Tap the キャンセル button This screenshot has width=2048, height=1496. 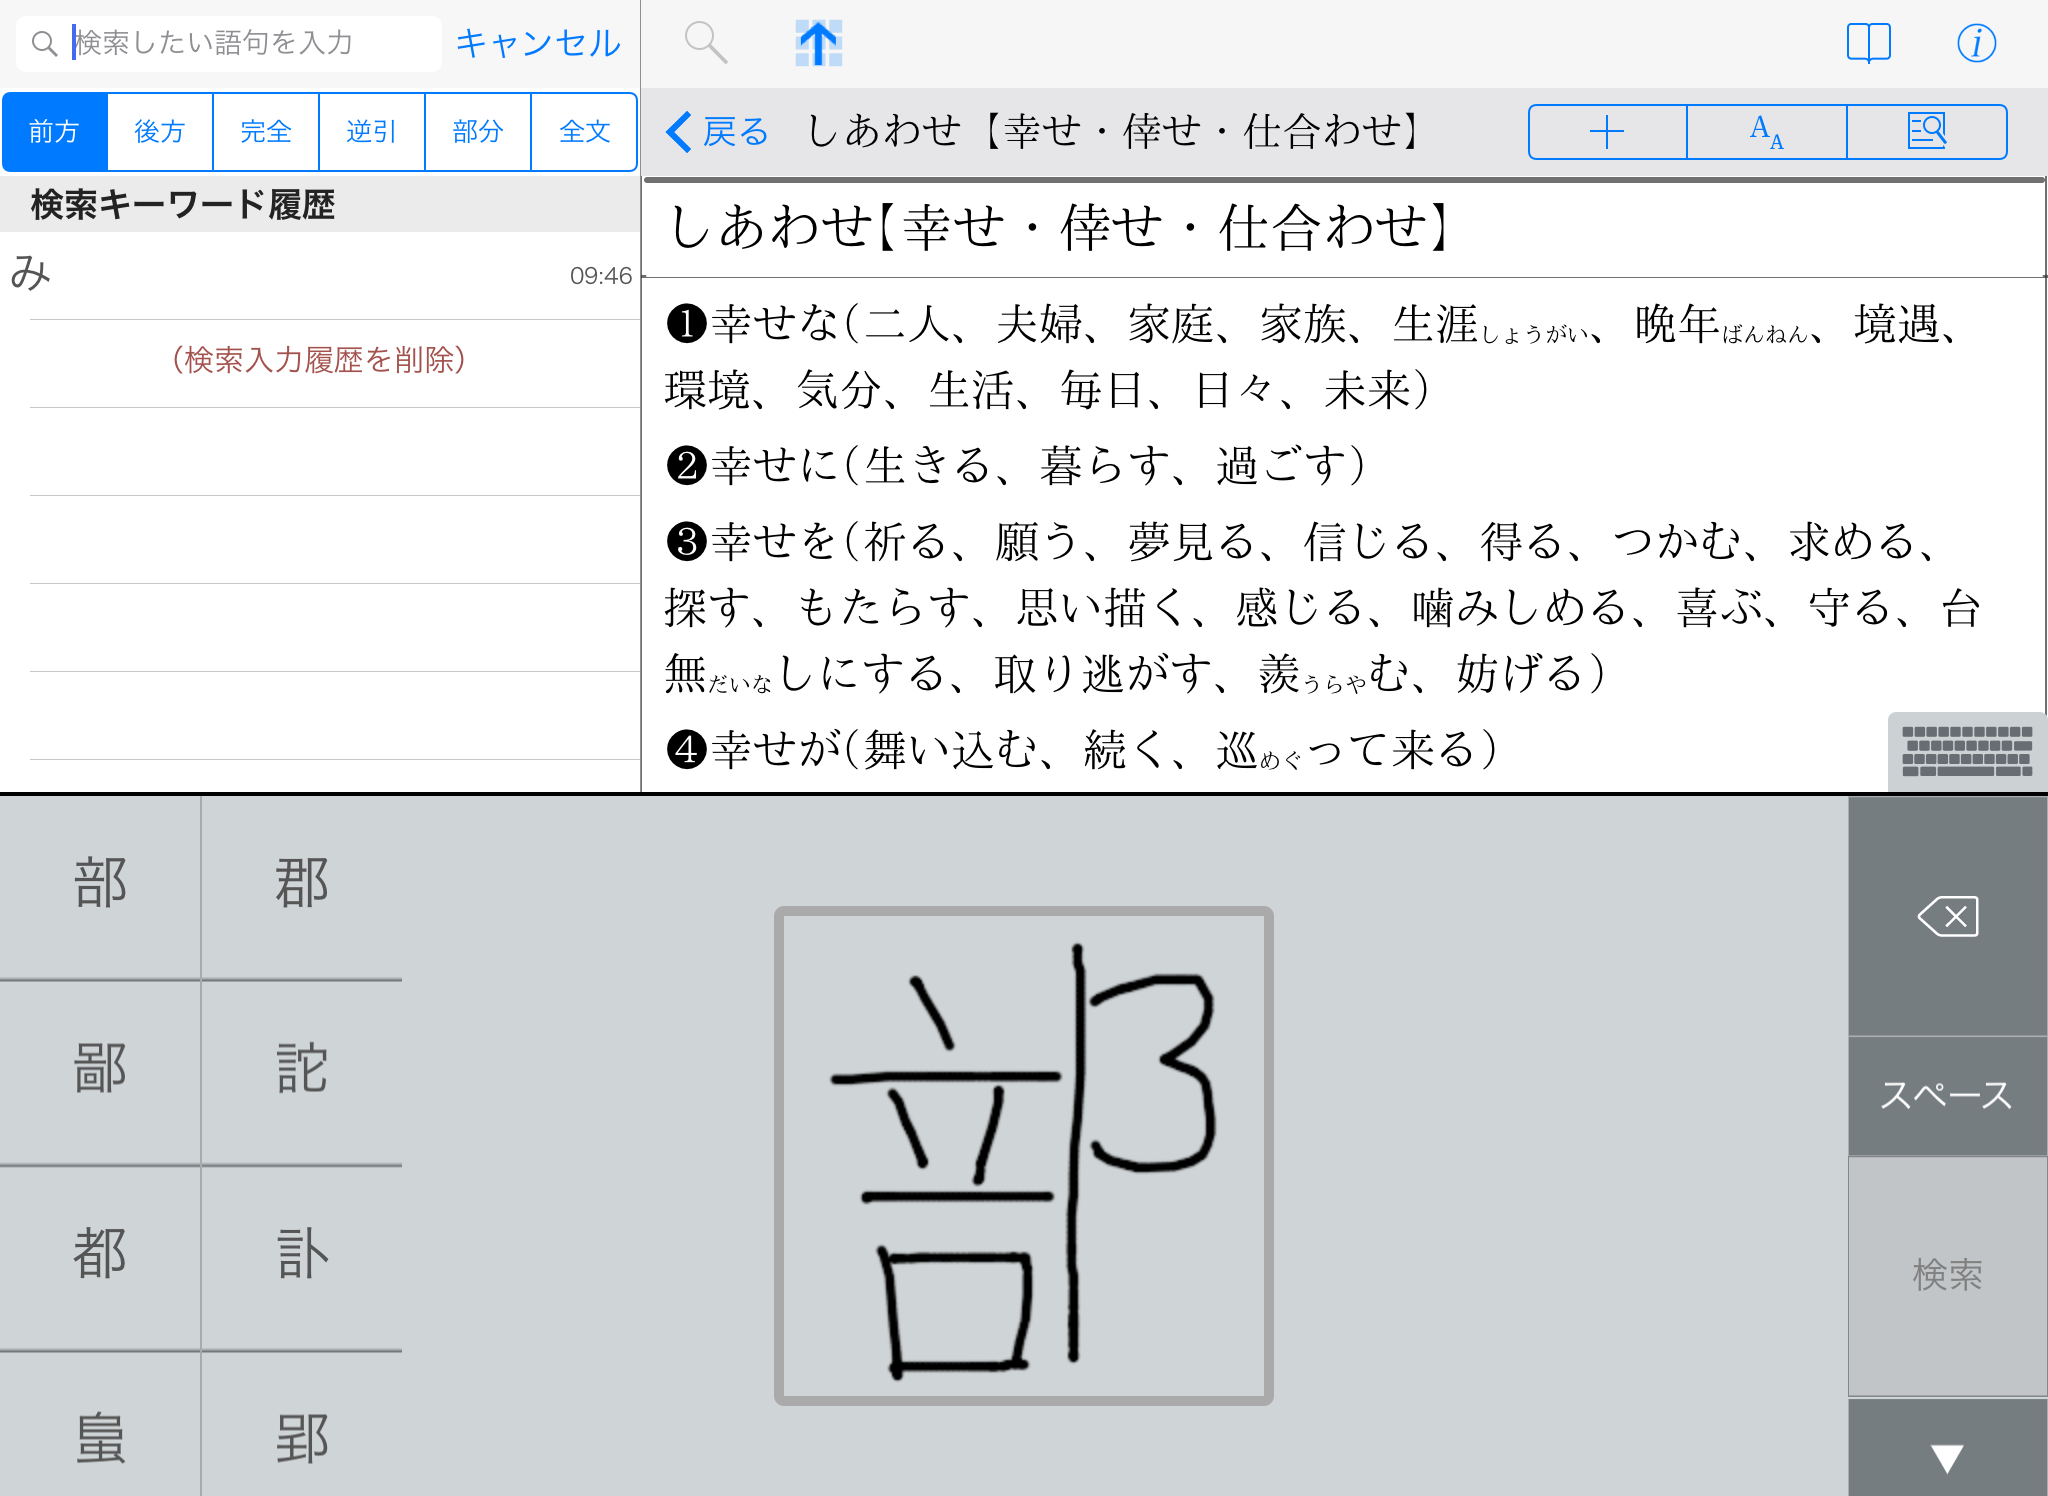pyautogui.click(x=538, y=43)
